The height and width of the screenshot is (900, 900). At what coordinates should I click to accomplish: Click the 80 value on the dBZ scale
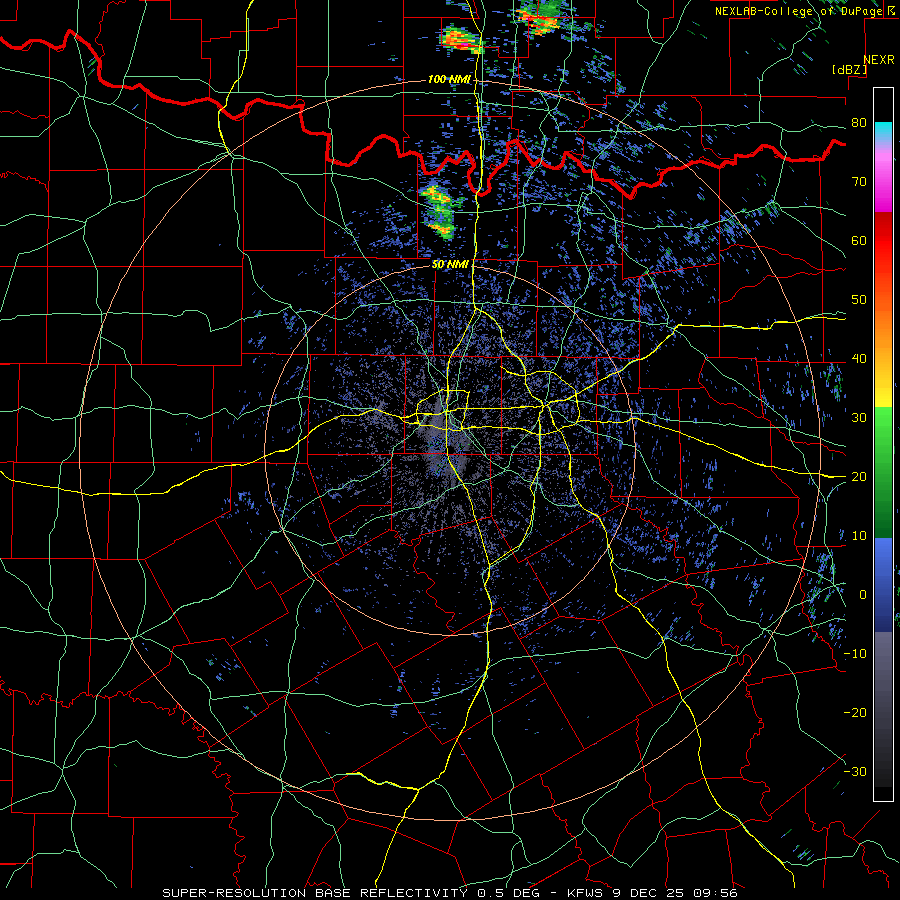pyautogui.click(x=859, y=123)
